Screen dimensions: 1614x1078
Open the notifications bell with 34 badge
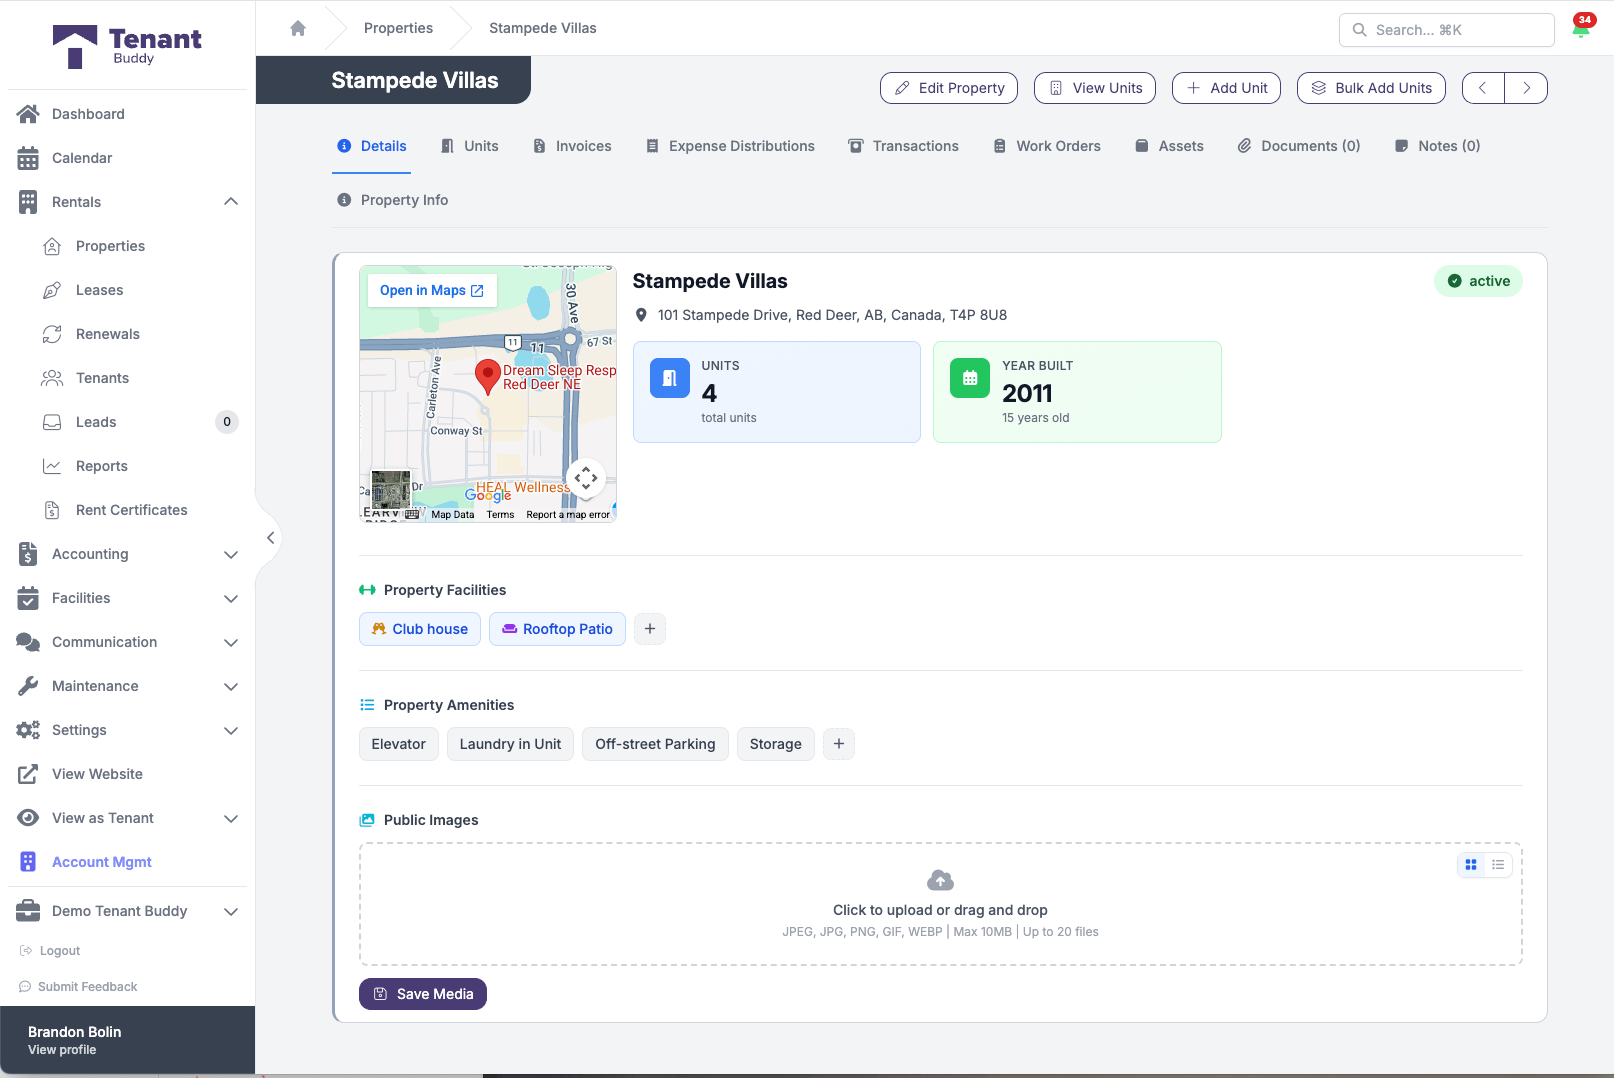[x=1581, y=28]
